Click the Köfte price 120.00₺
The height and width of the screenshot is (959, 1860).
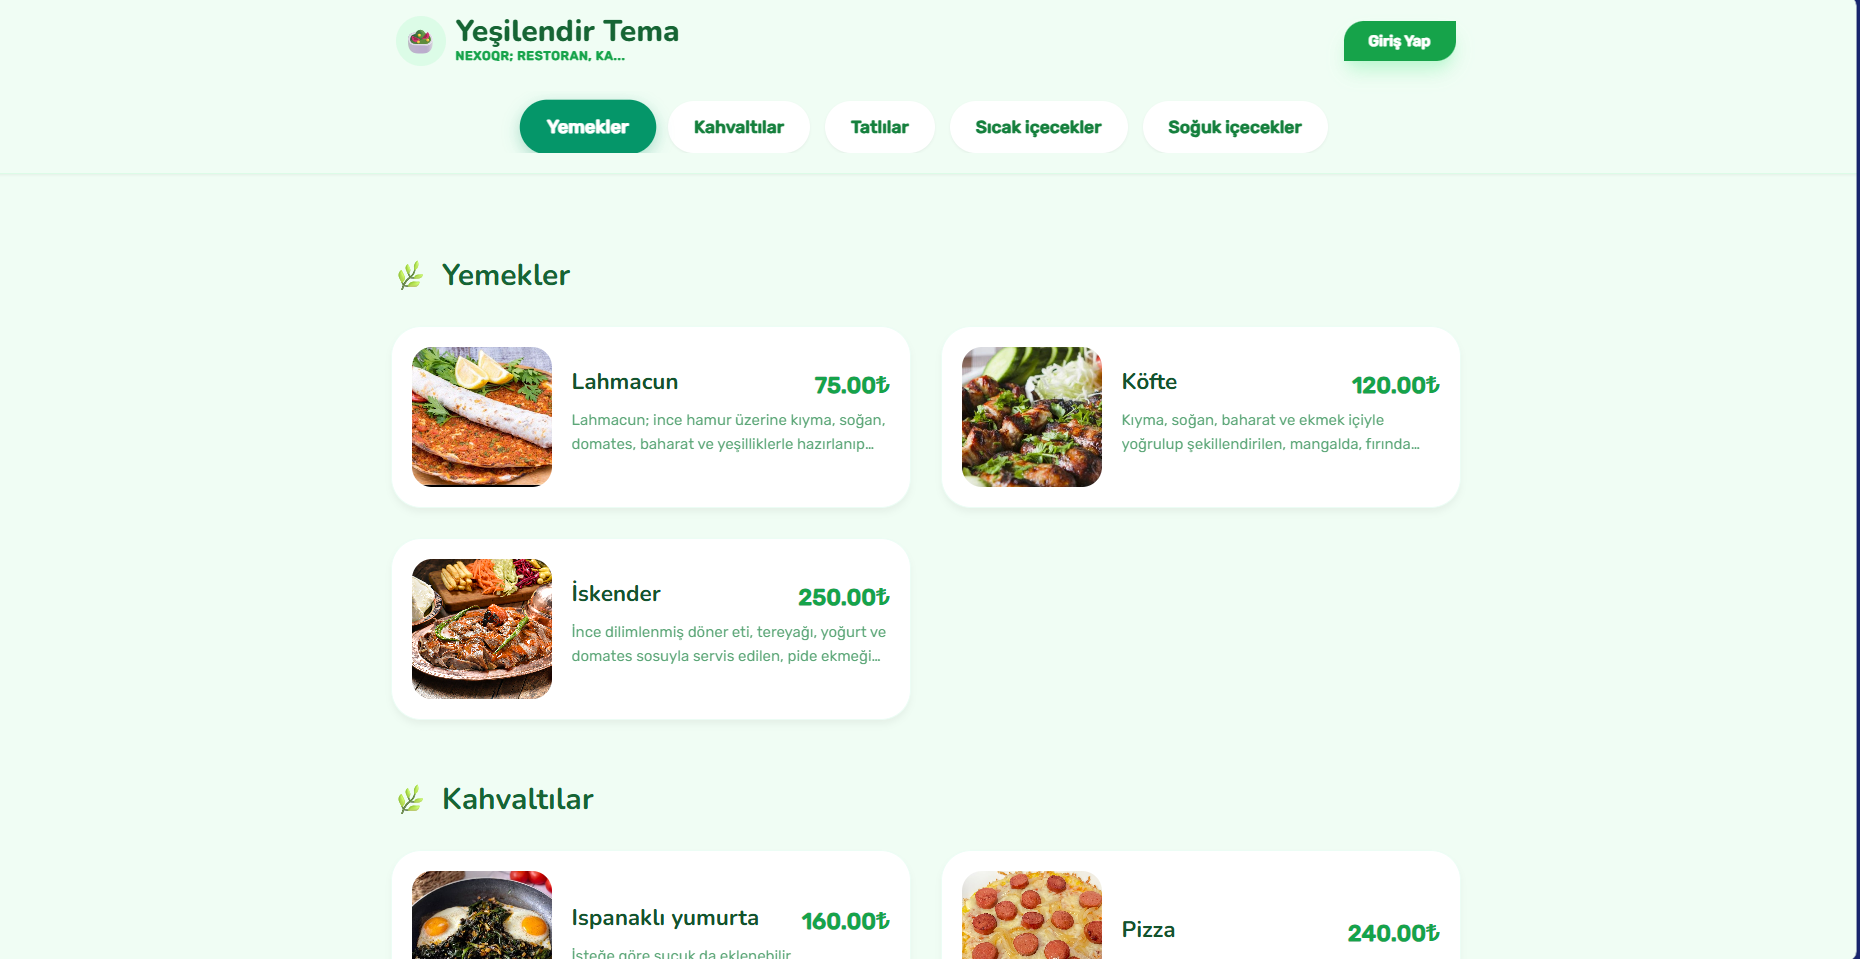1395,385
